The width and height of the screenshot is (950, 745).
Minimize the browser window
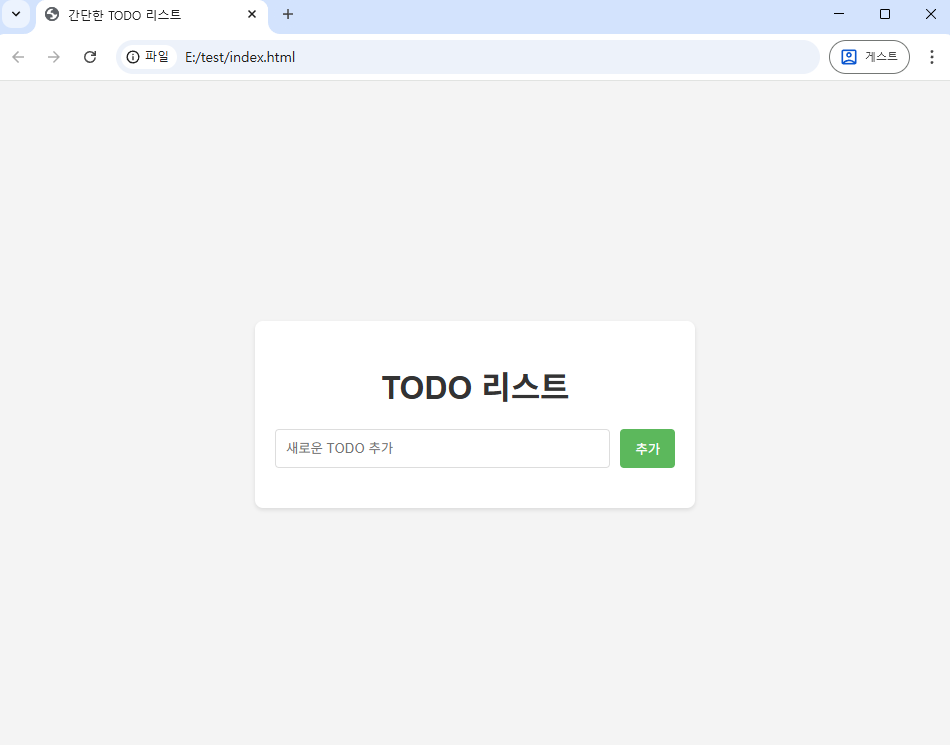point(839,14)
